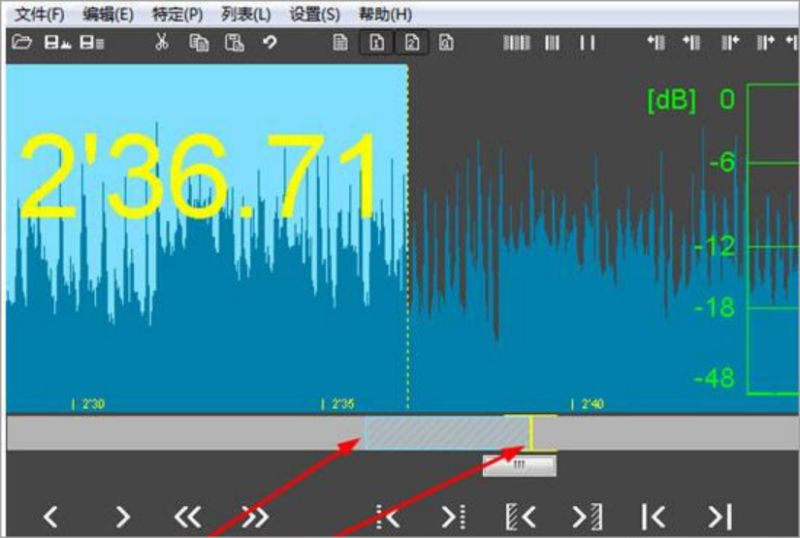Click the paste clipboard icon
This screenshot has width=800, height=538.
tap(235, 43)
